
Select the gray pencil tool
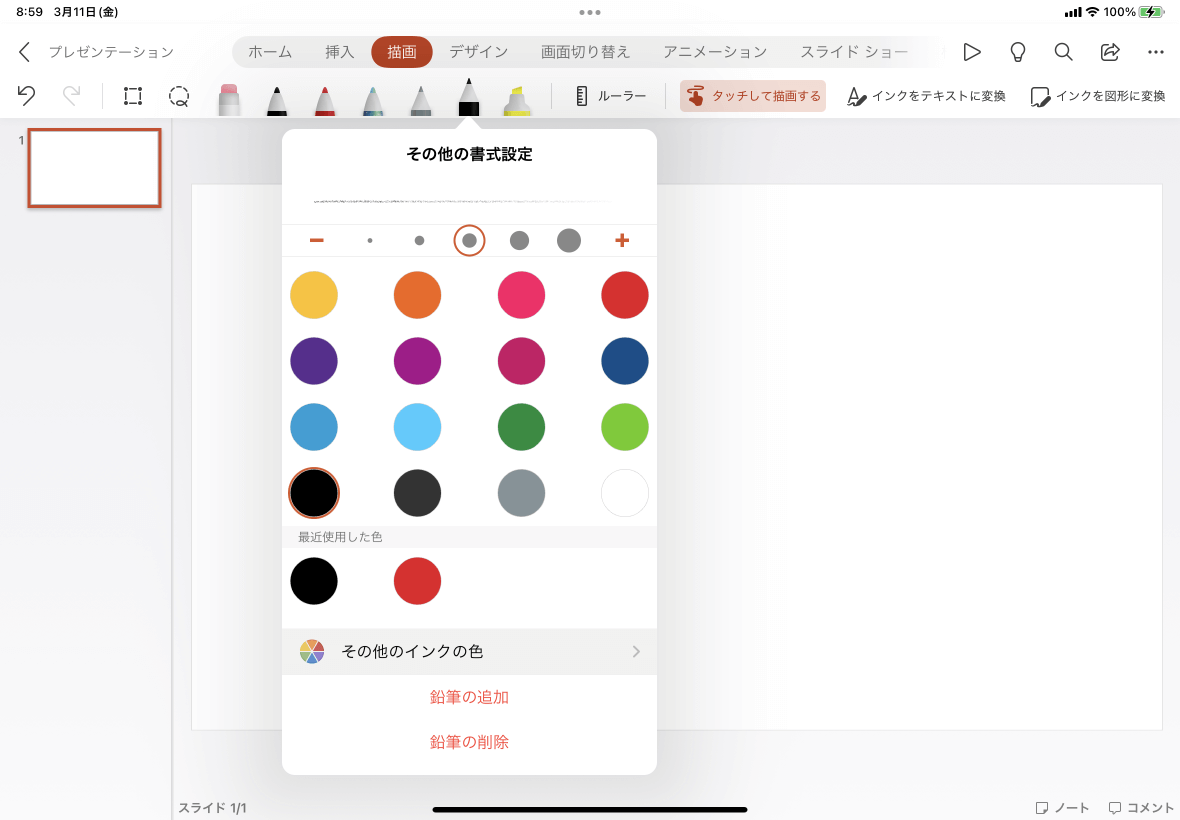(x=421, y=100)
